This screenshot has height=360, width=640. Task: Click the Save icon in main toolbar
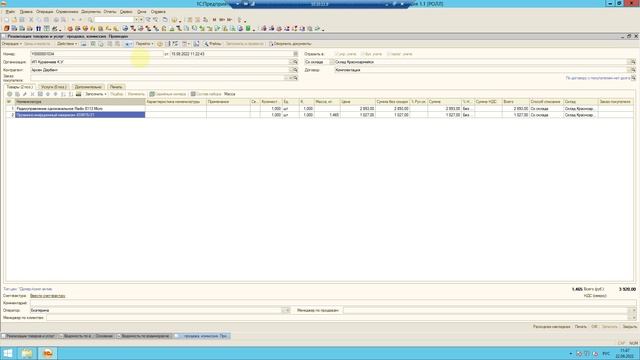point(22,20)
